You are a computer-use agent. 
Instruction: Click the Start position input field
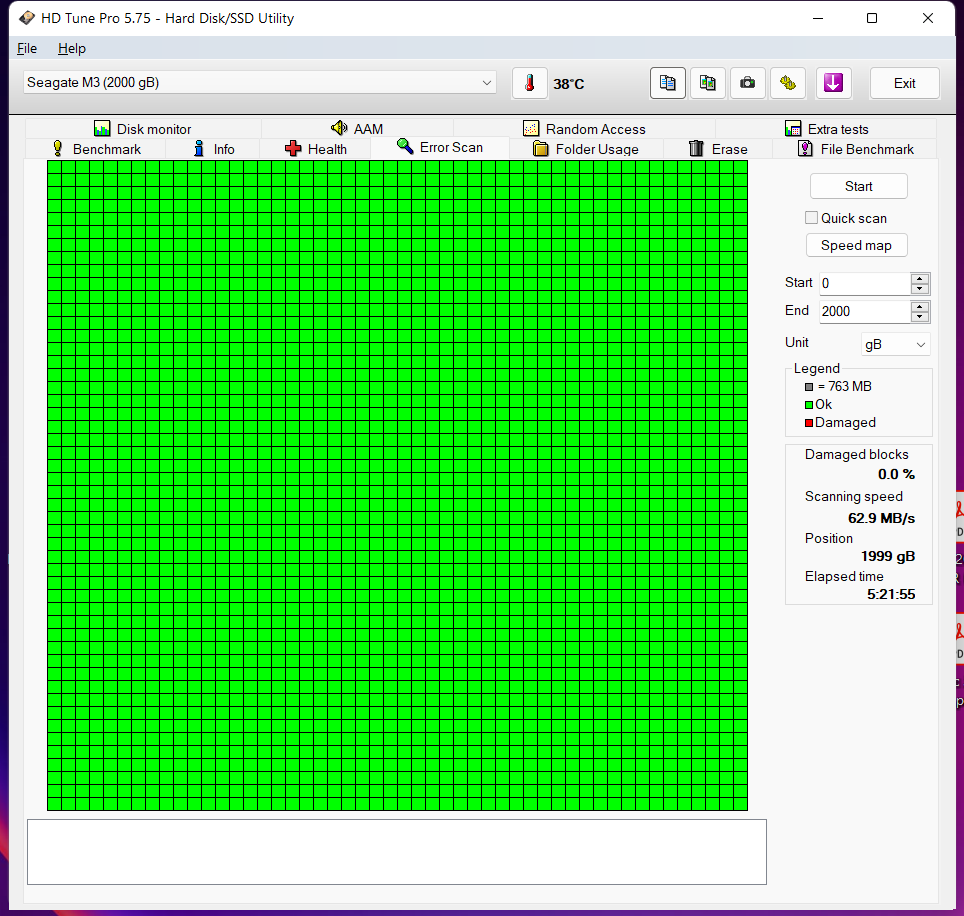[x=865, y=283]
